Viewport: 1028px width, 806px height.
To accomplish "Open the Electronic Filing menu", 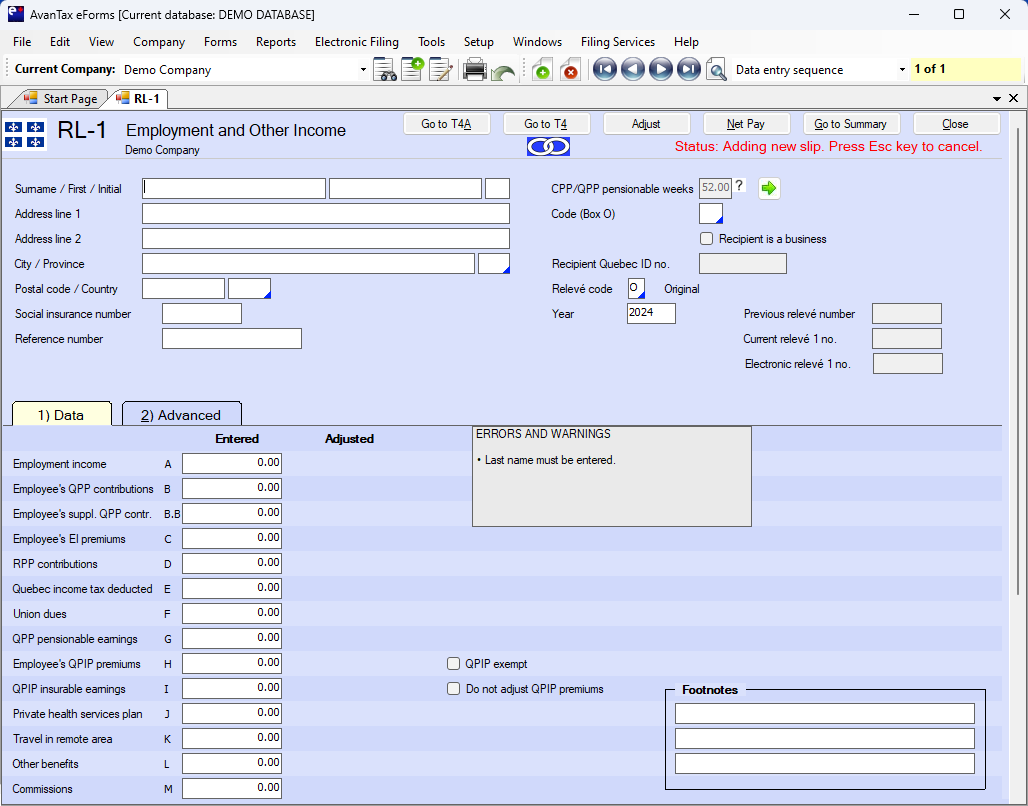I will (356, 42).
